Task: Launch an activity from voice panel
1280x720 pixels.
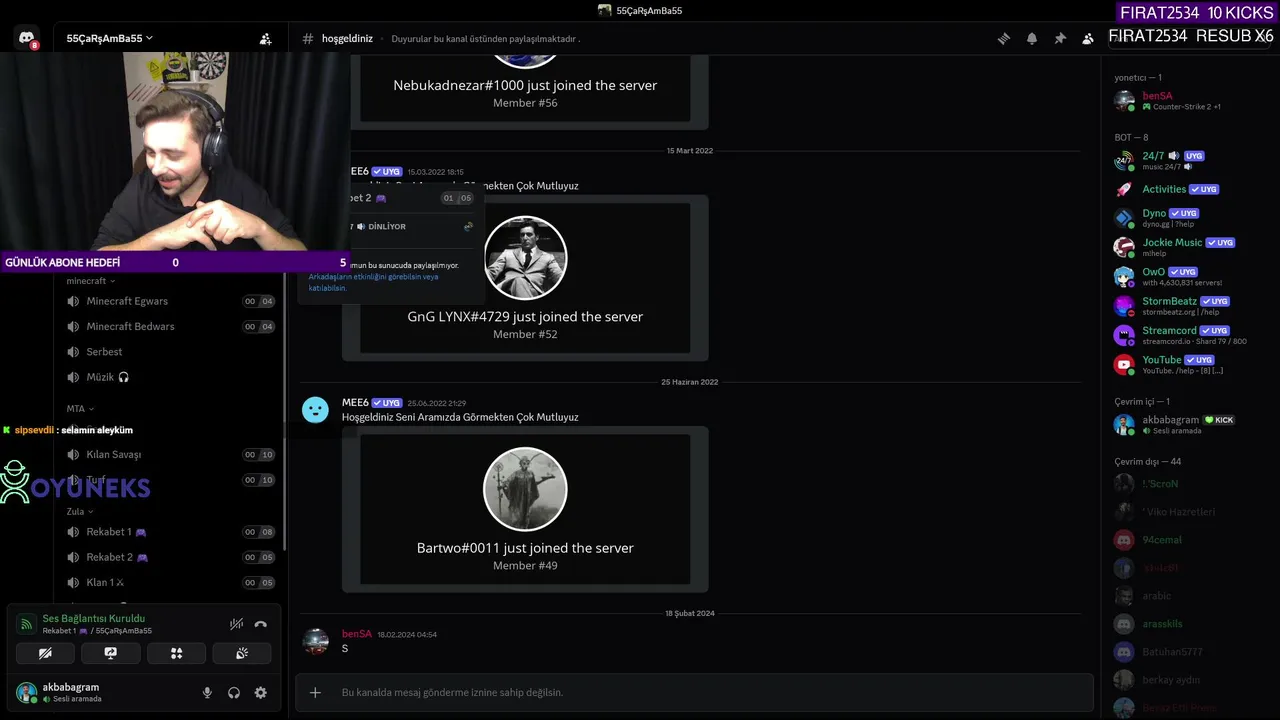Action: (x=176, y=653)
